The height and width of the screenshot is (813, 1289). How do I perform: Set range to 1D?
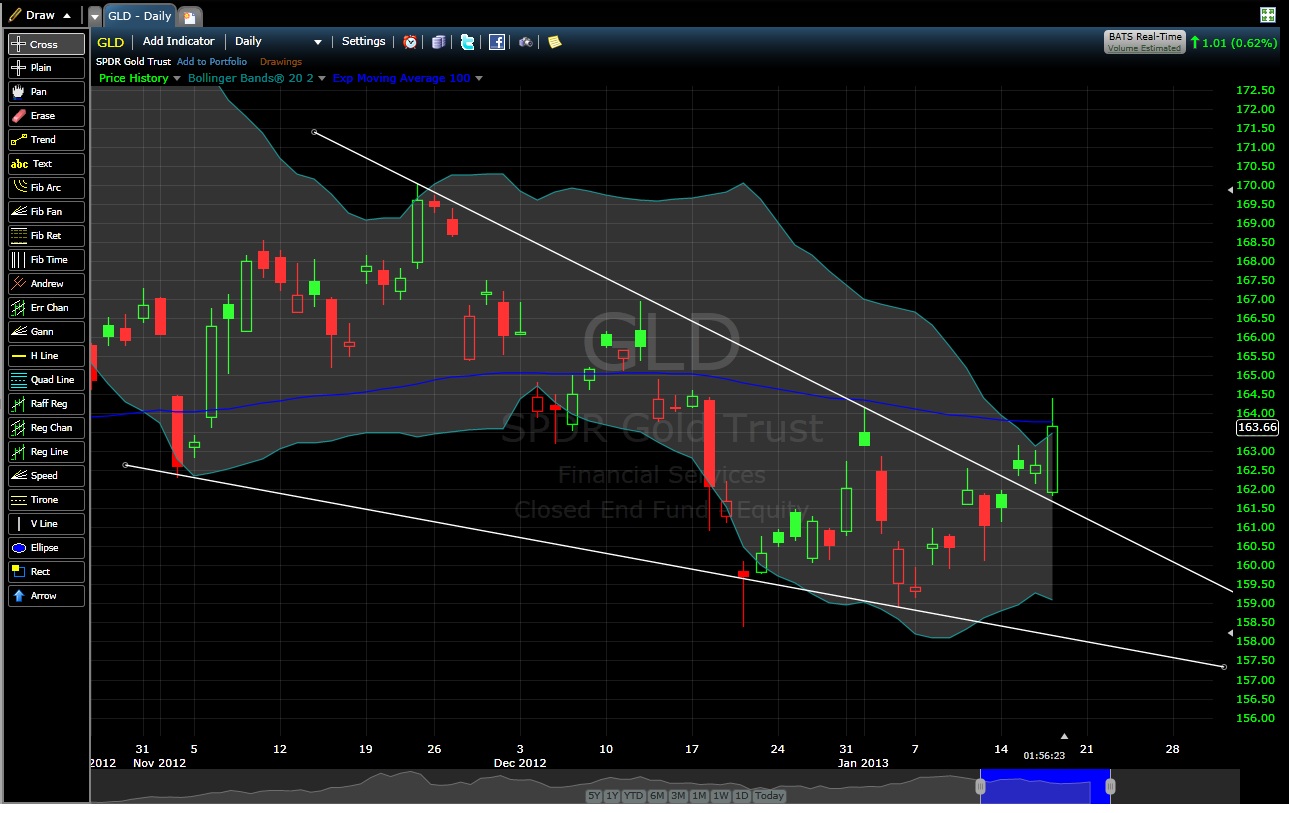pos(742,796)
